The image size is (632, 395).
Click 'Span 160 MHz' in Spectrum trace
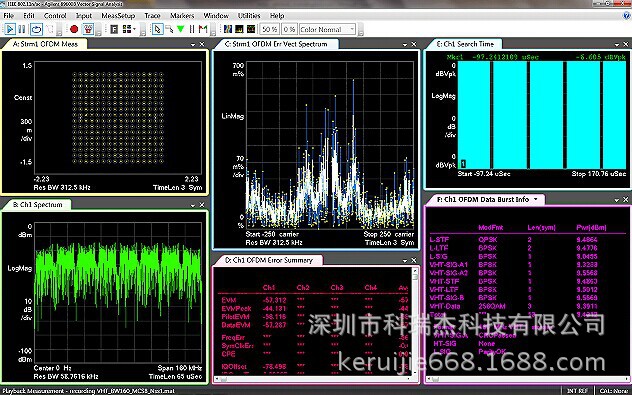(180, 368)
